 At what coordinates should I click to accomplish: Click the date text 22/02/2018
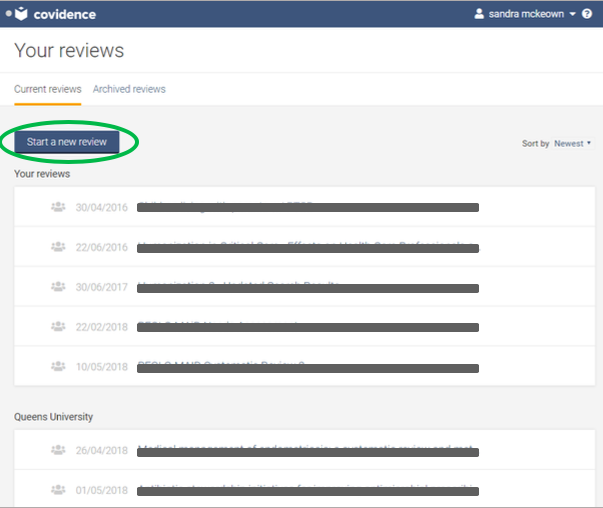(102, 327)
